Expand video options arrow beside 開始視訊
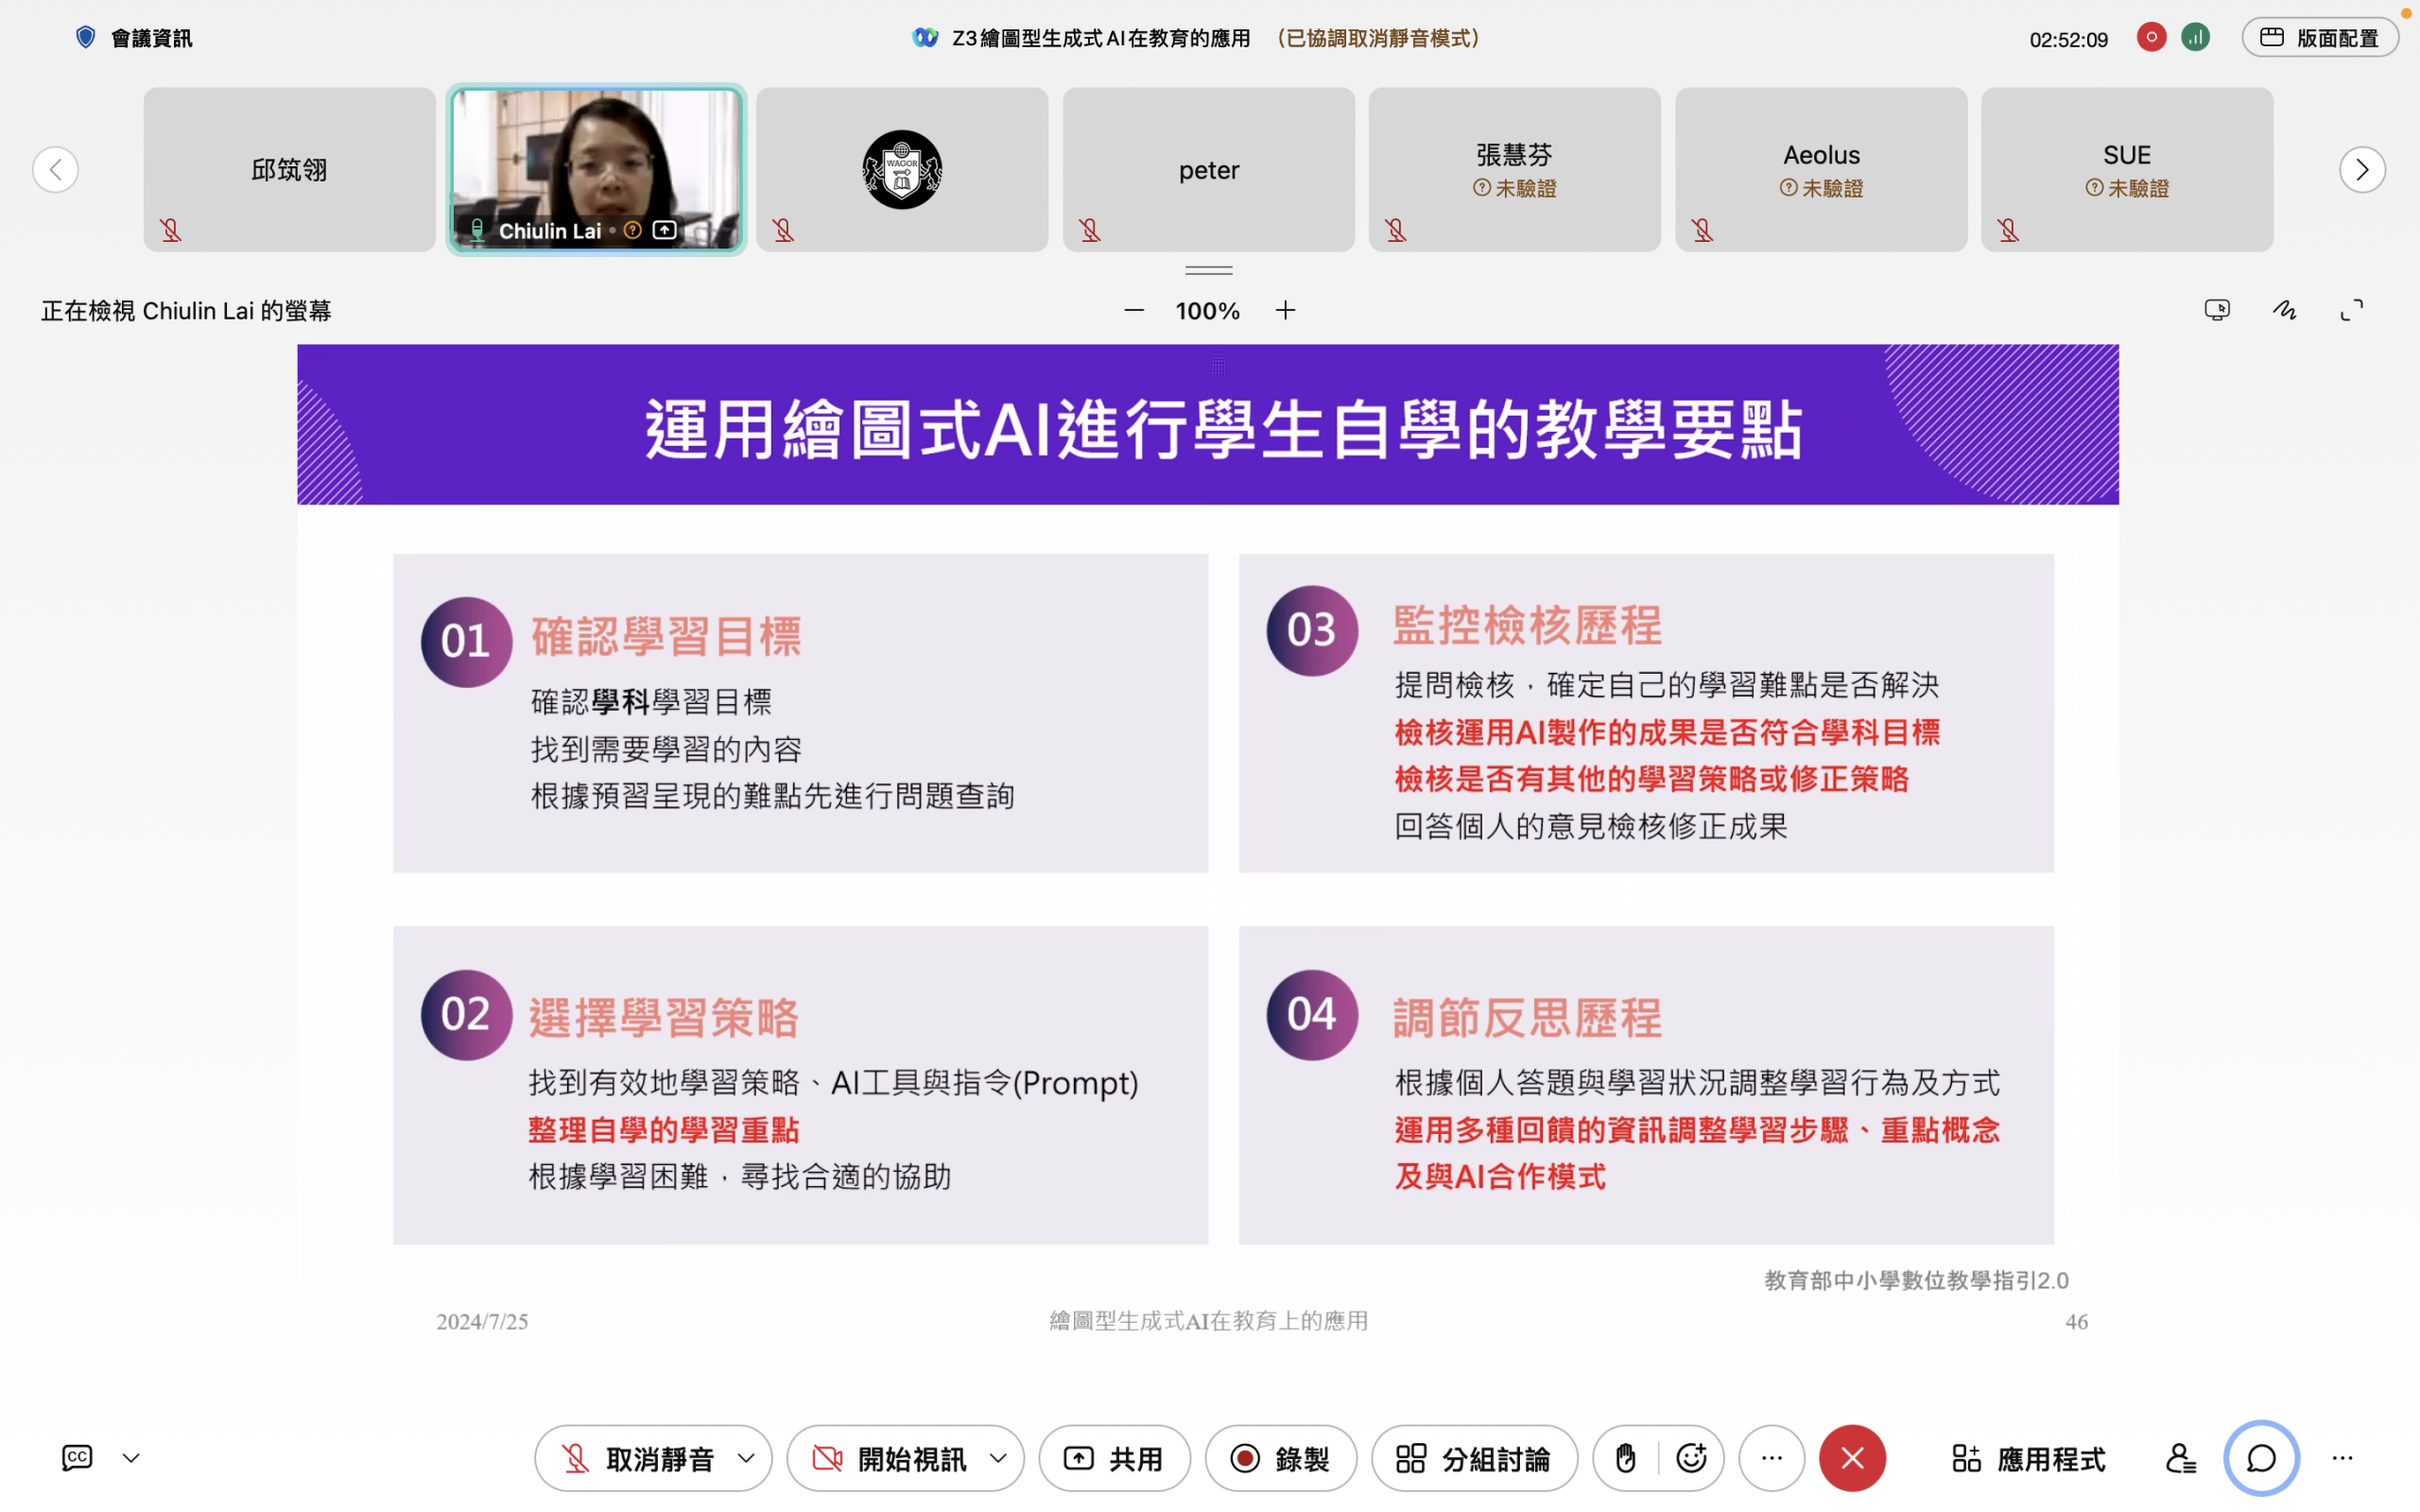Image resolution: width=2420 pixels, height=1512 pixels. [x=998, y=1458]
